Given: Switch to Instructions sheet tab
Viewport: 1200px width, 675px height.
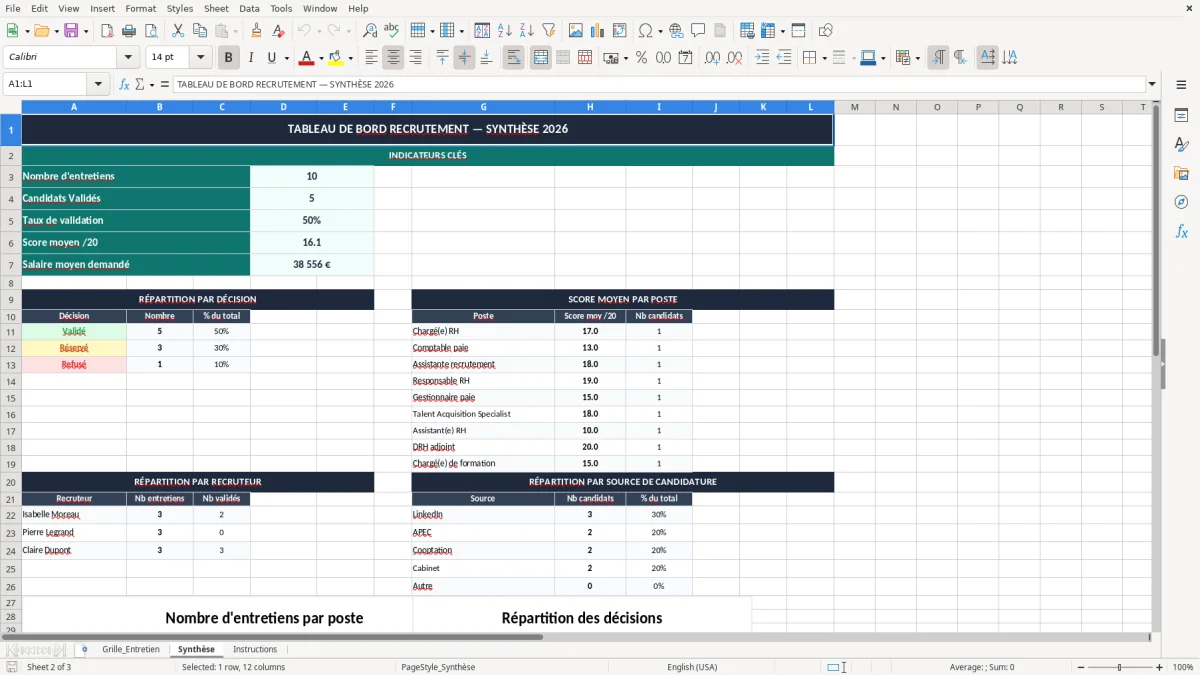Looking at the screenshot, I should pyautogui.click(x=255, y=649).
